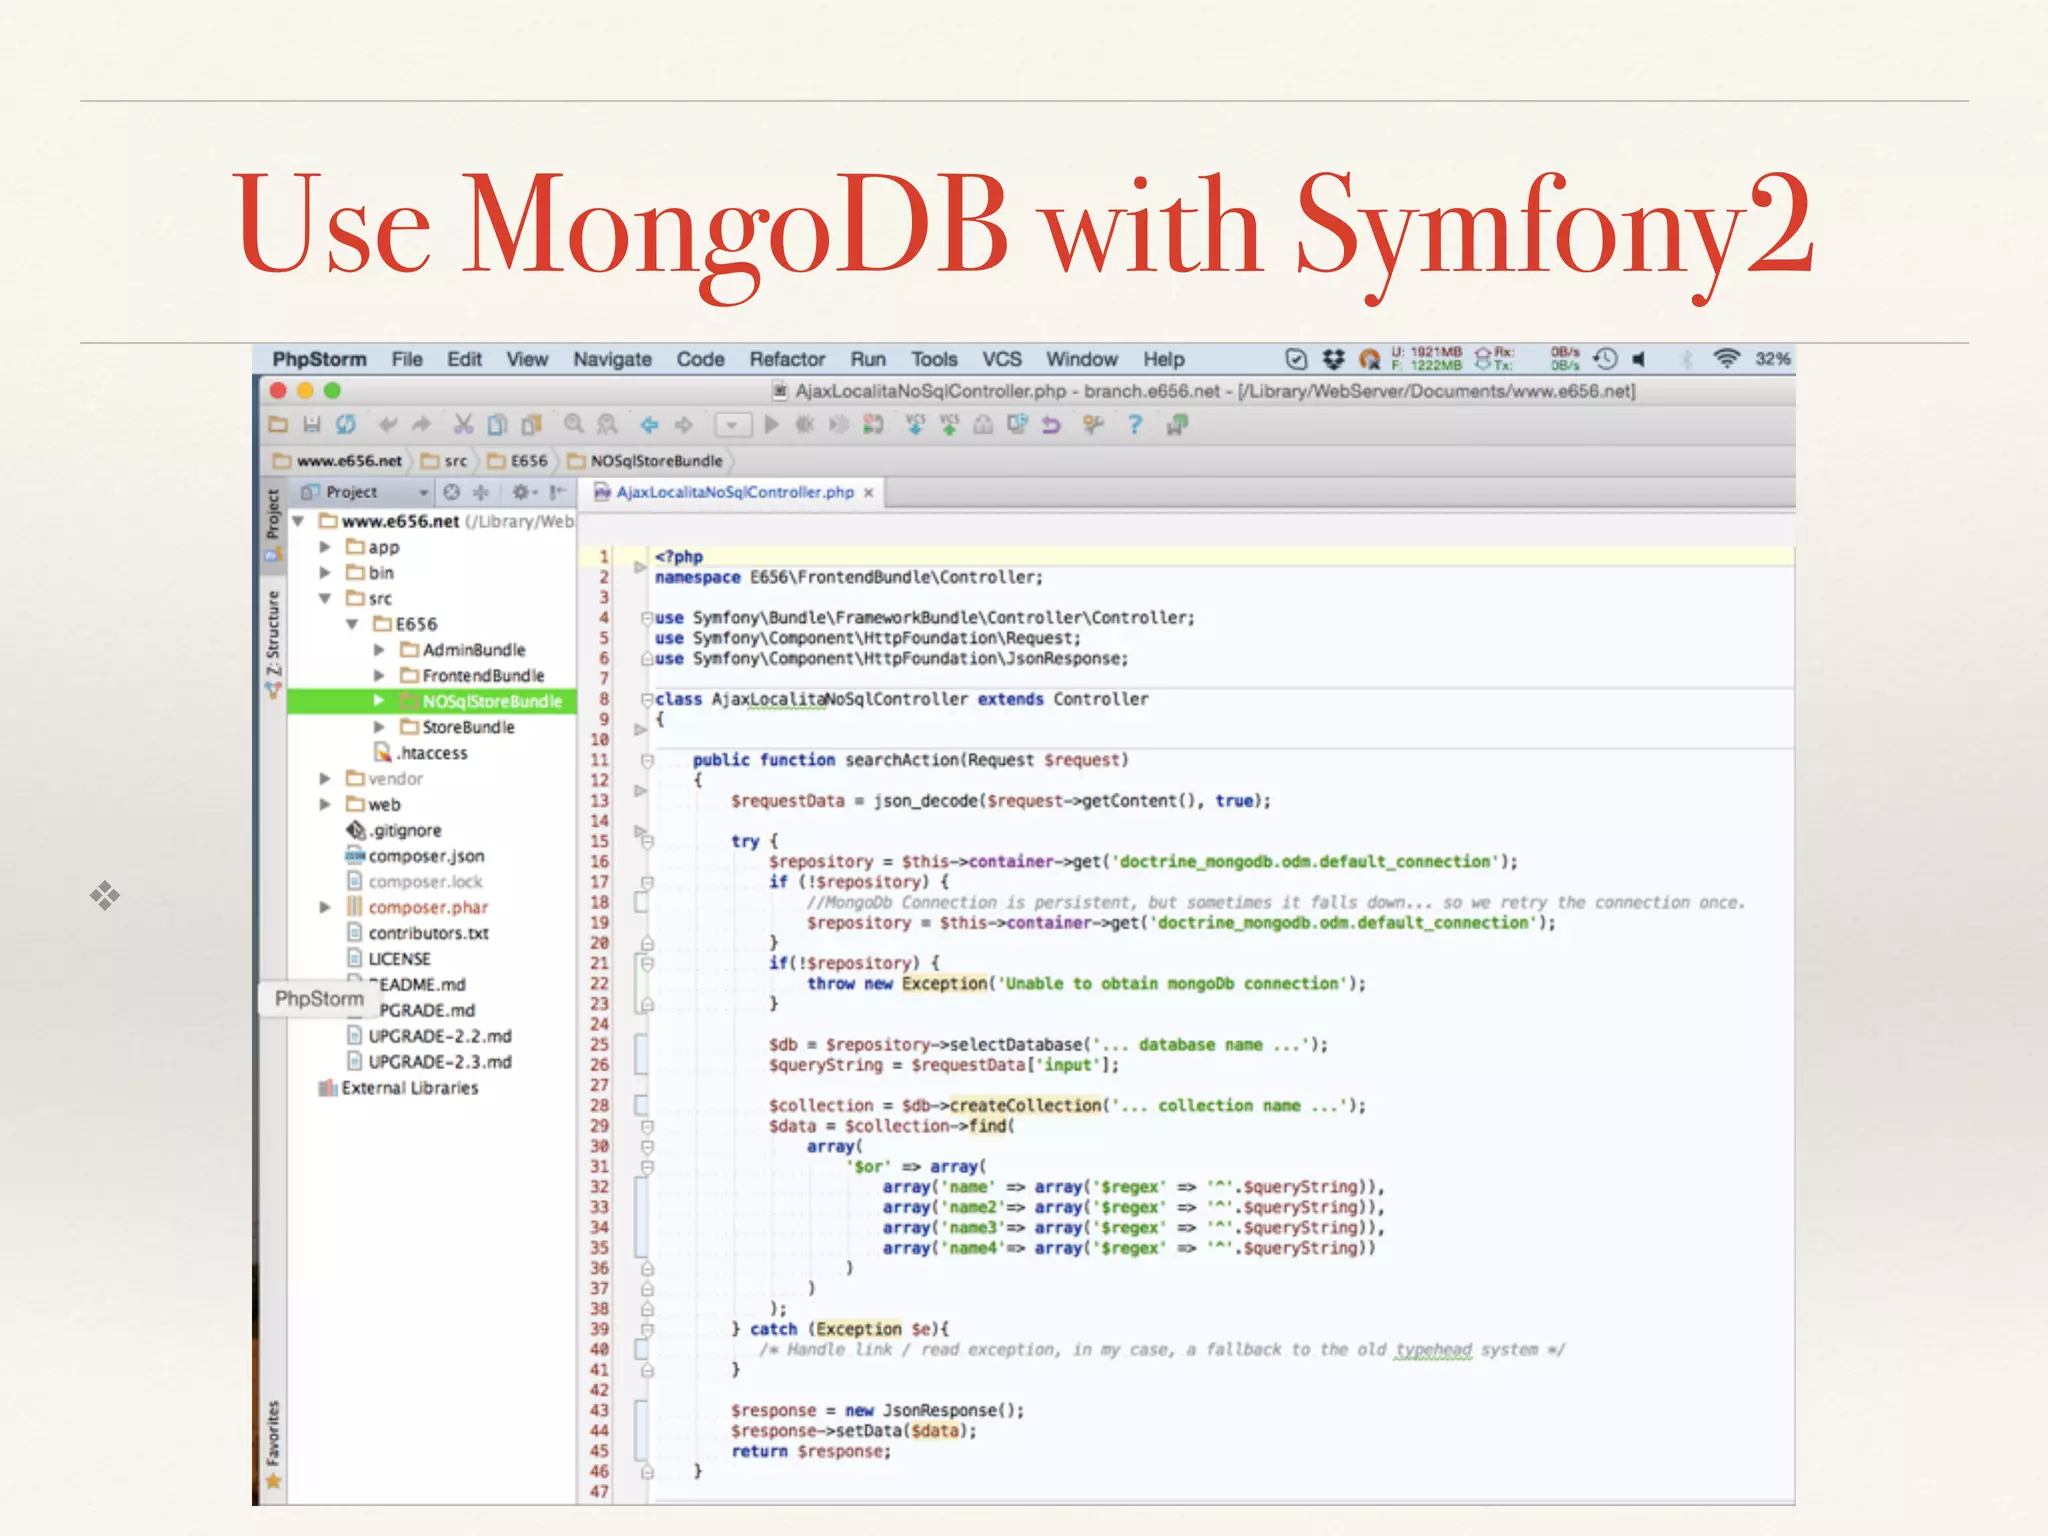Click the Debug bug icon
Screen dimensions: 2048x1536
[805, 425]
